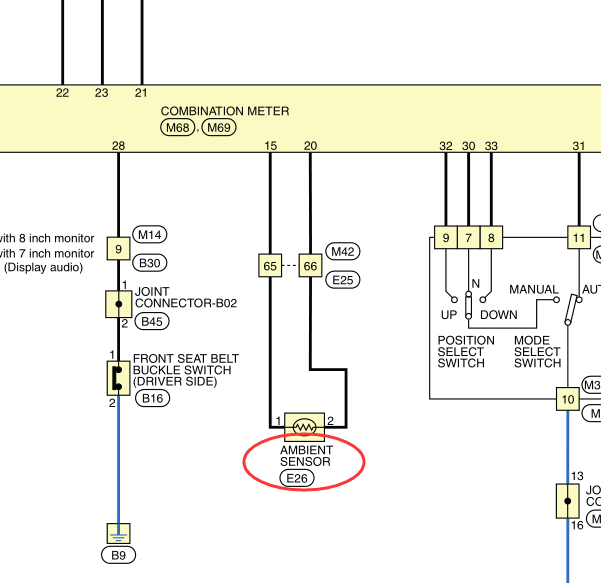Click combination meter pin 15
Screen dimensions: 601x583
(x=271, y=146)
